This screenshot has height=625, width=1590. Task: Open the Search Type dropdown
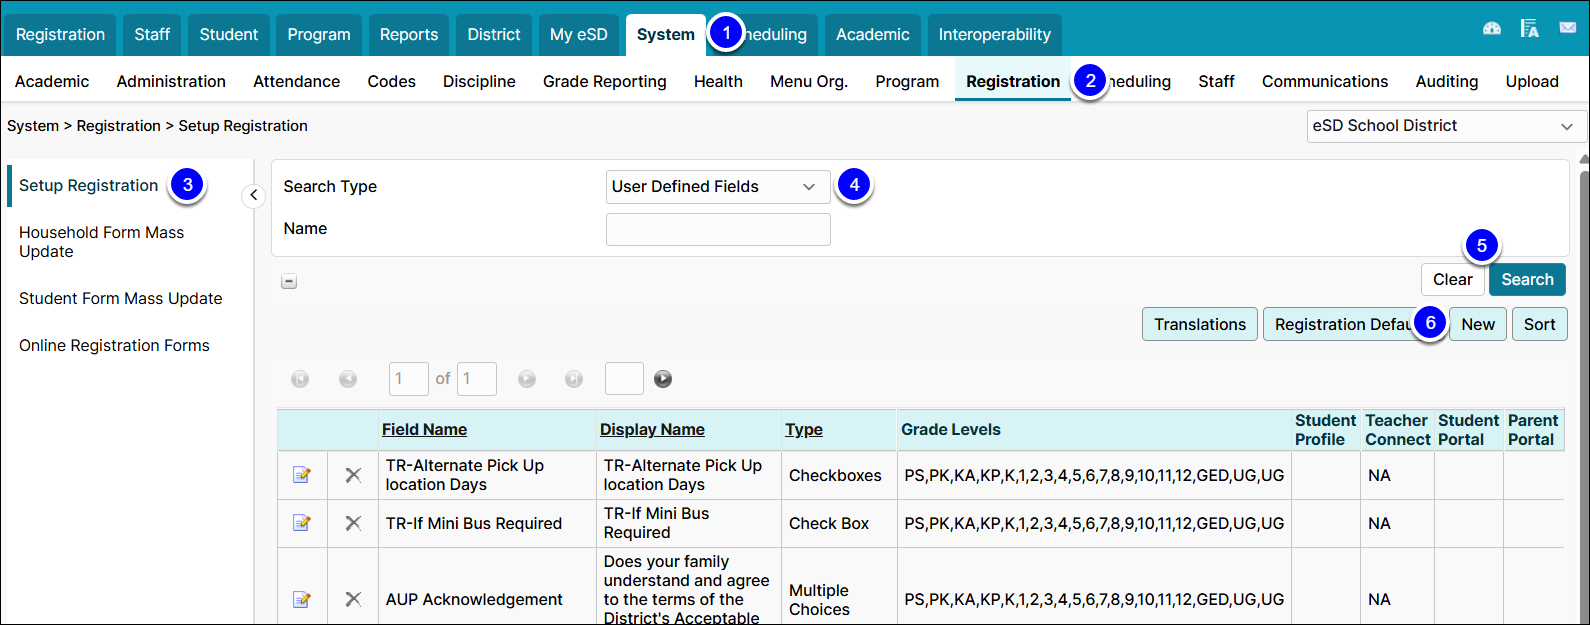tap(718, 187)
